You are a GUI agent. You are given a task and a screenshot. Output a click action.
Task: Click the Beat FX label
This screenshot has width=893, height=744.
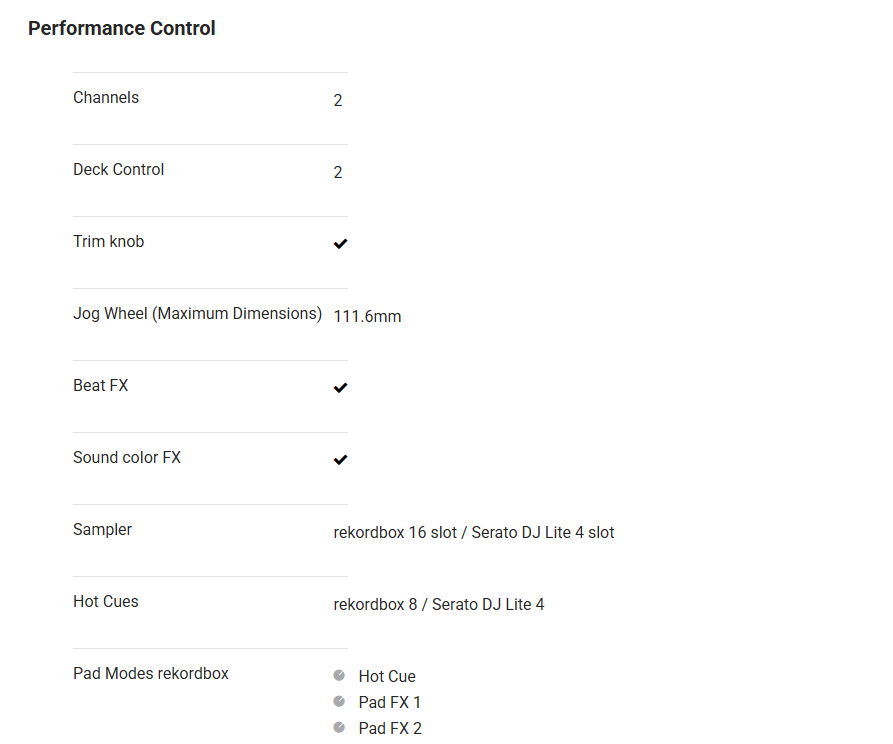pos(100,386)
